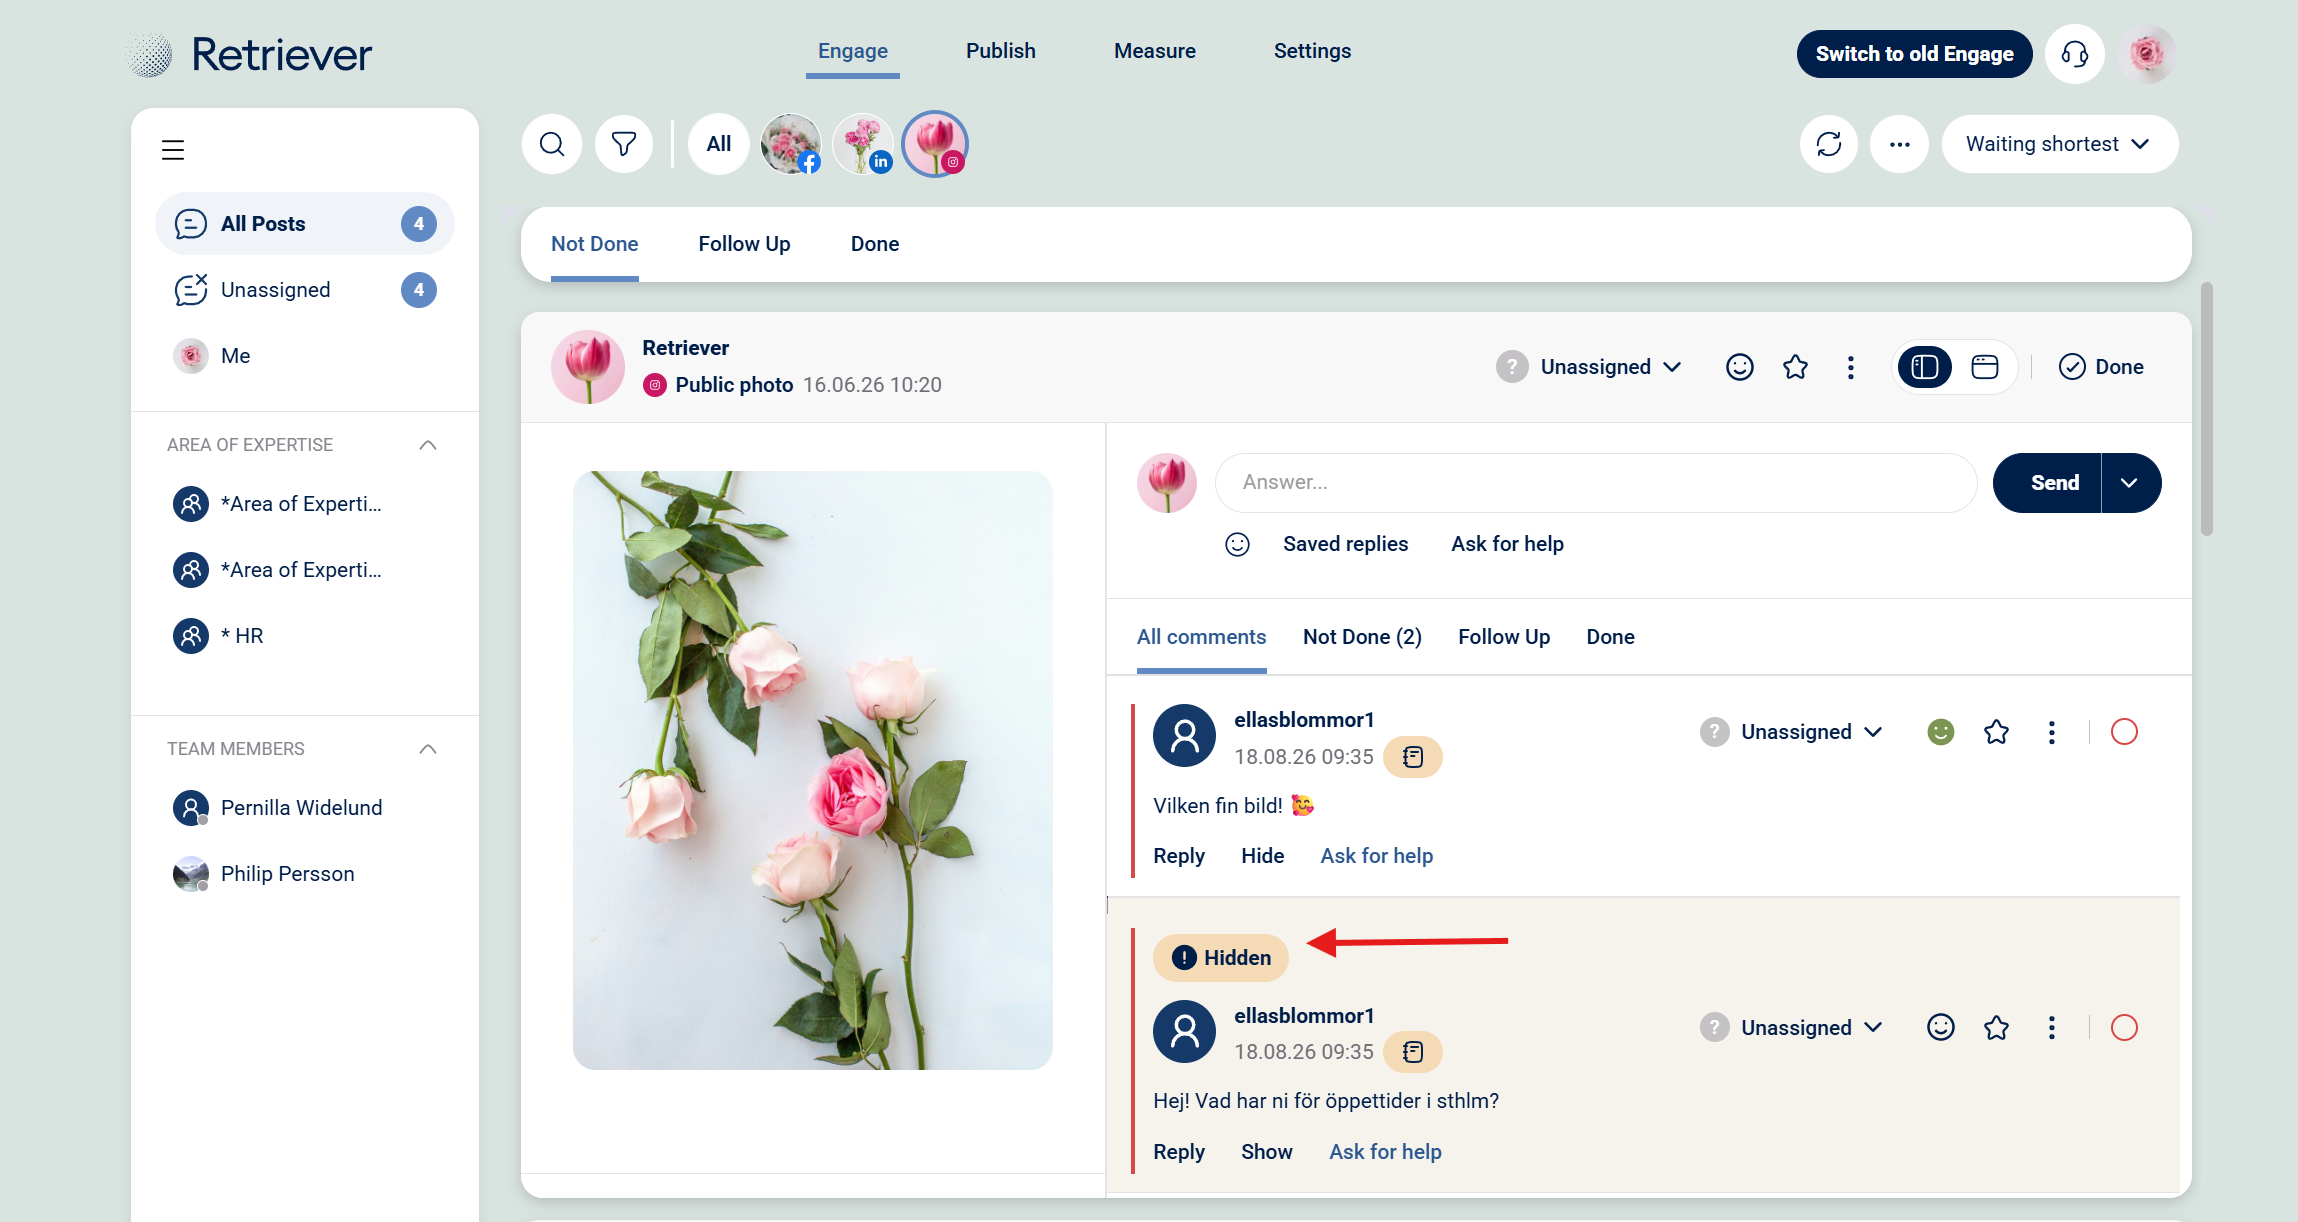Viewport: 2298px width, 1222px height.
Task: Open the roses post photo
Action: pyautogui.click(x=813, y=770)
